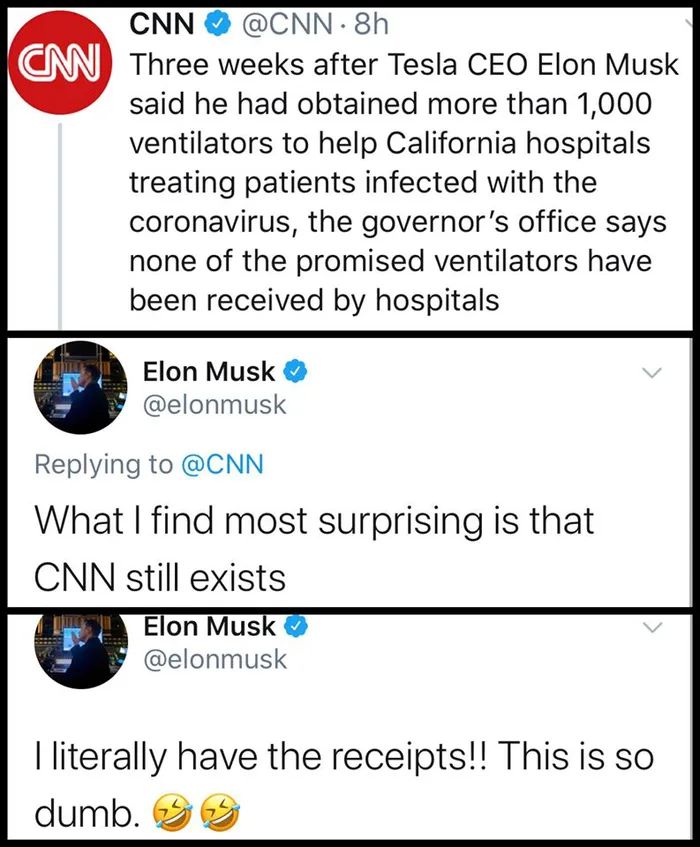Image resolution: width=700 pixels, height=847 pixels.
Task: Open the Elon Musk name in the middle tweet
Action: coord(208,372)
